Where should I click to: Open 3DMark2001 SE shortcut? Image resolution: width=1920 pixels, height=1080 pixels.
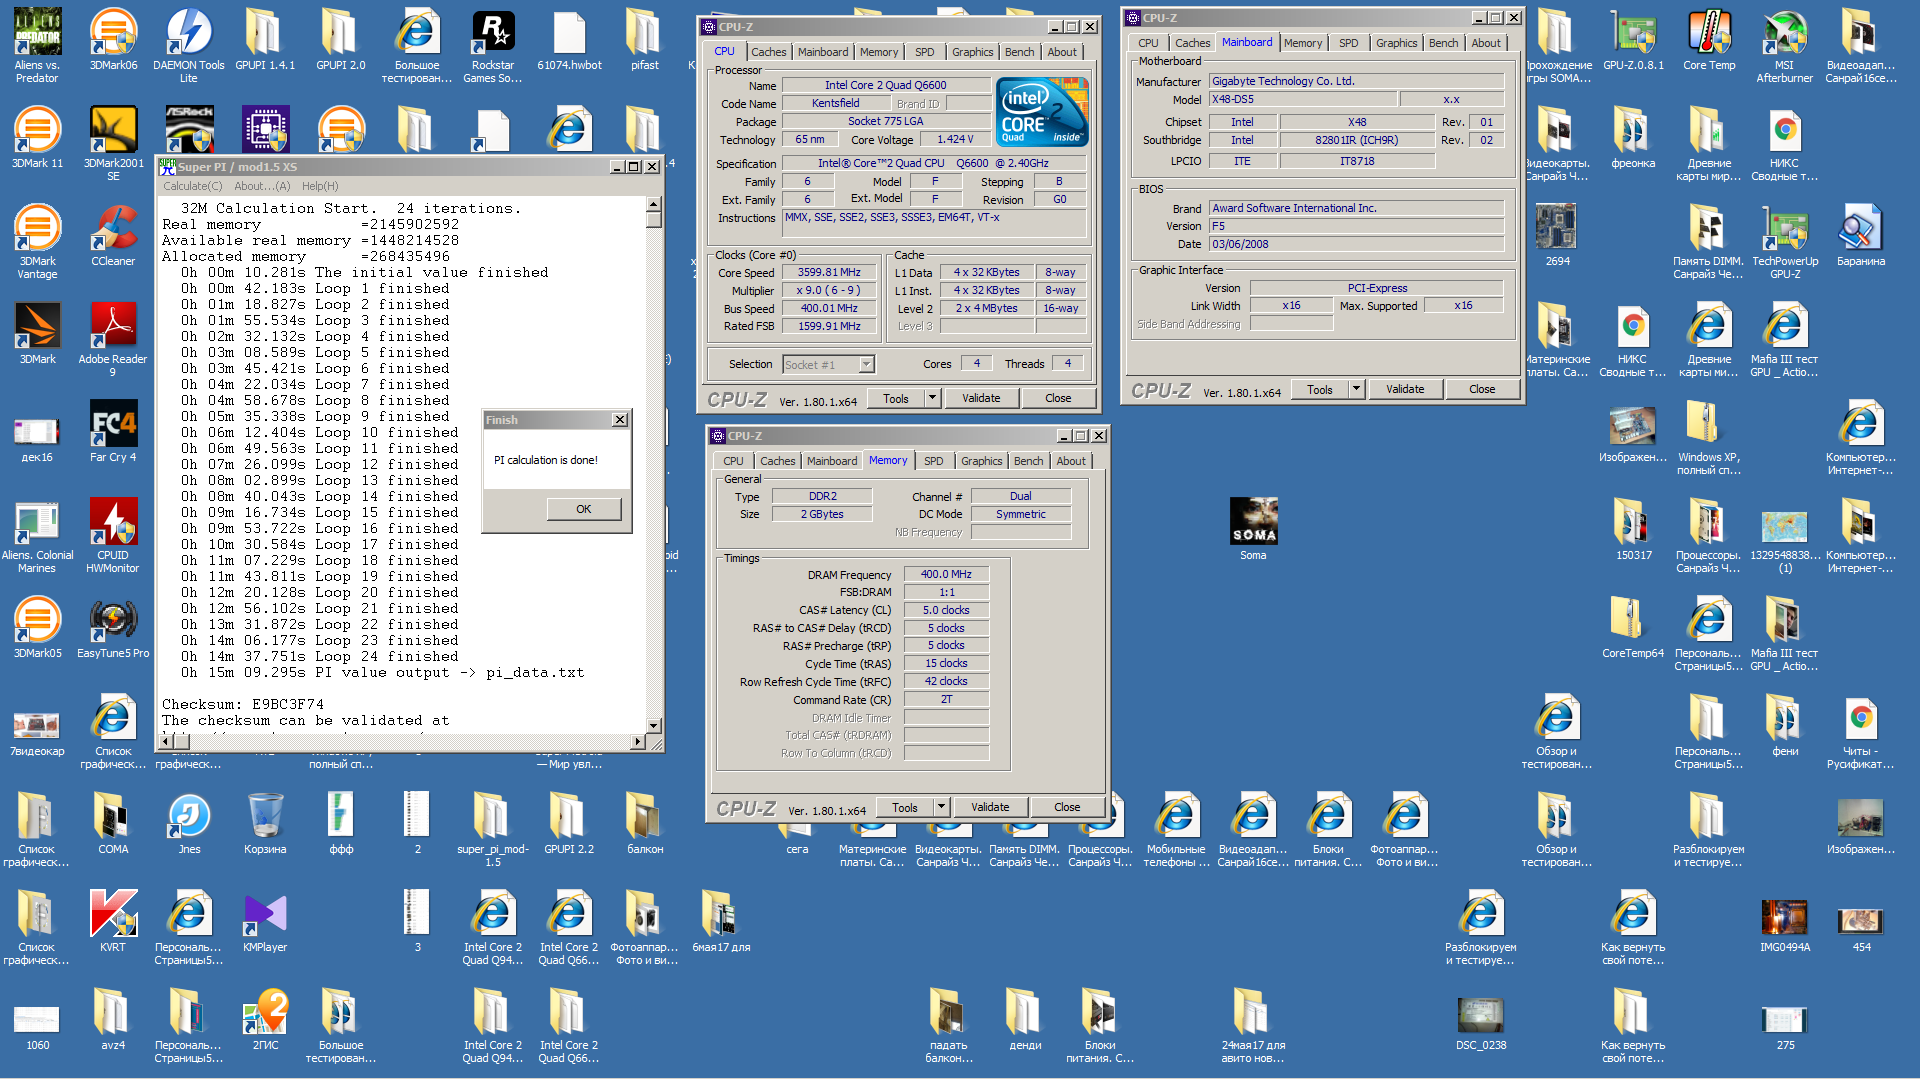click(x=113, y=133)
